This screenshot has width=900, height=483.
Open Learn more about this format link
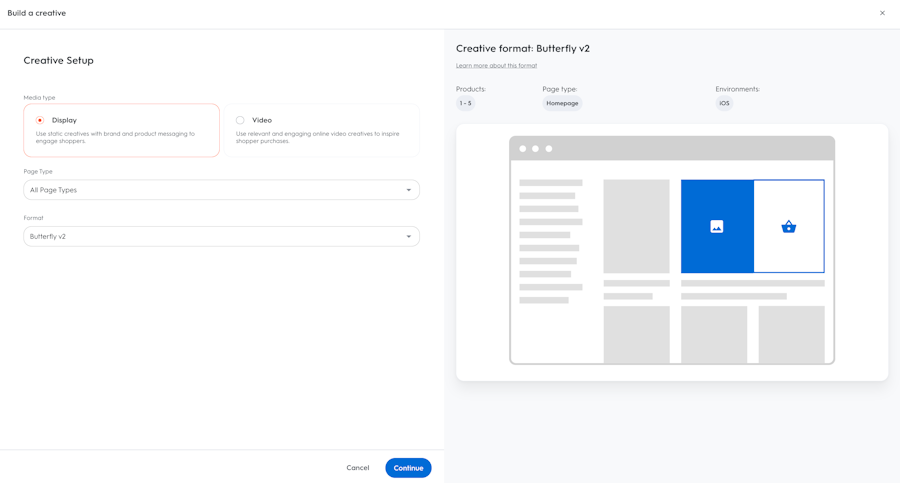click(496, 65)
